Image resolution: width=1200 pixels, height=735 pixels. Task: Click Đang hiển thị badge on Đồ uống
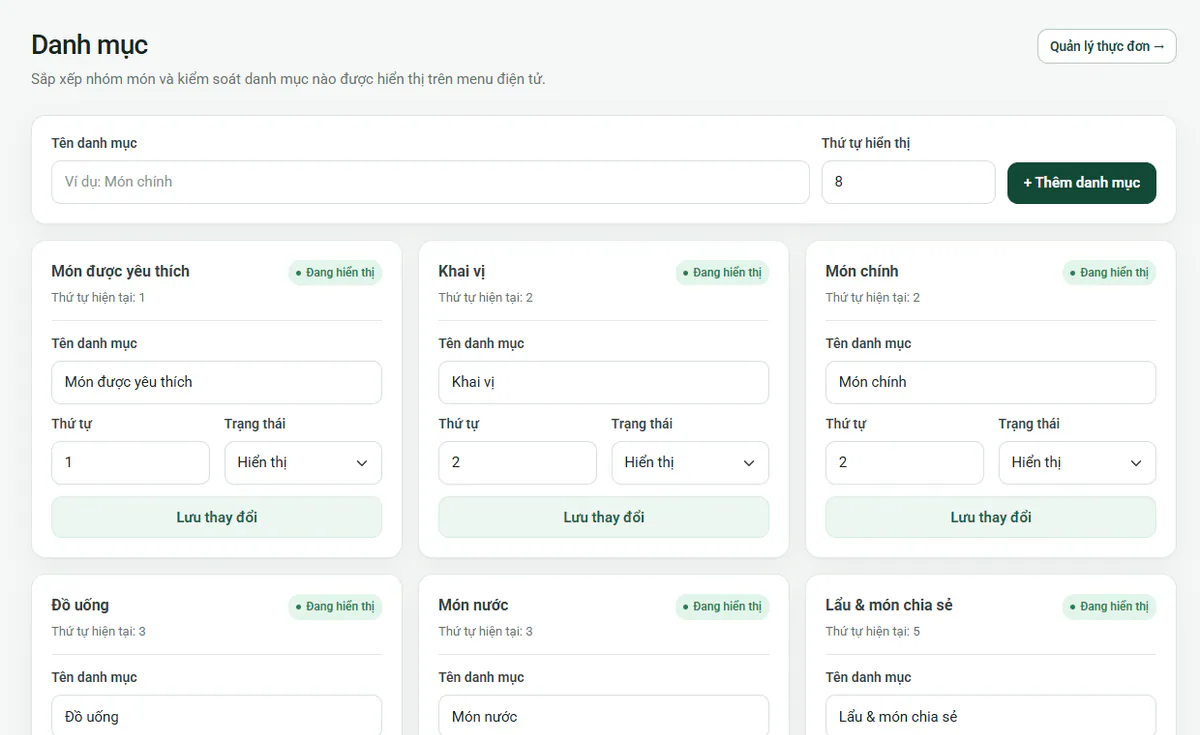(x=335, y=606)
